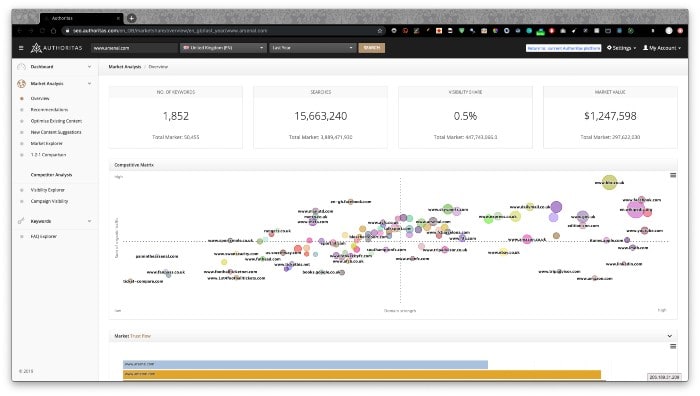
Task: Open the Settings menu
Action: click(x=621, y=48)
